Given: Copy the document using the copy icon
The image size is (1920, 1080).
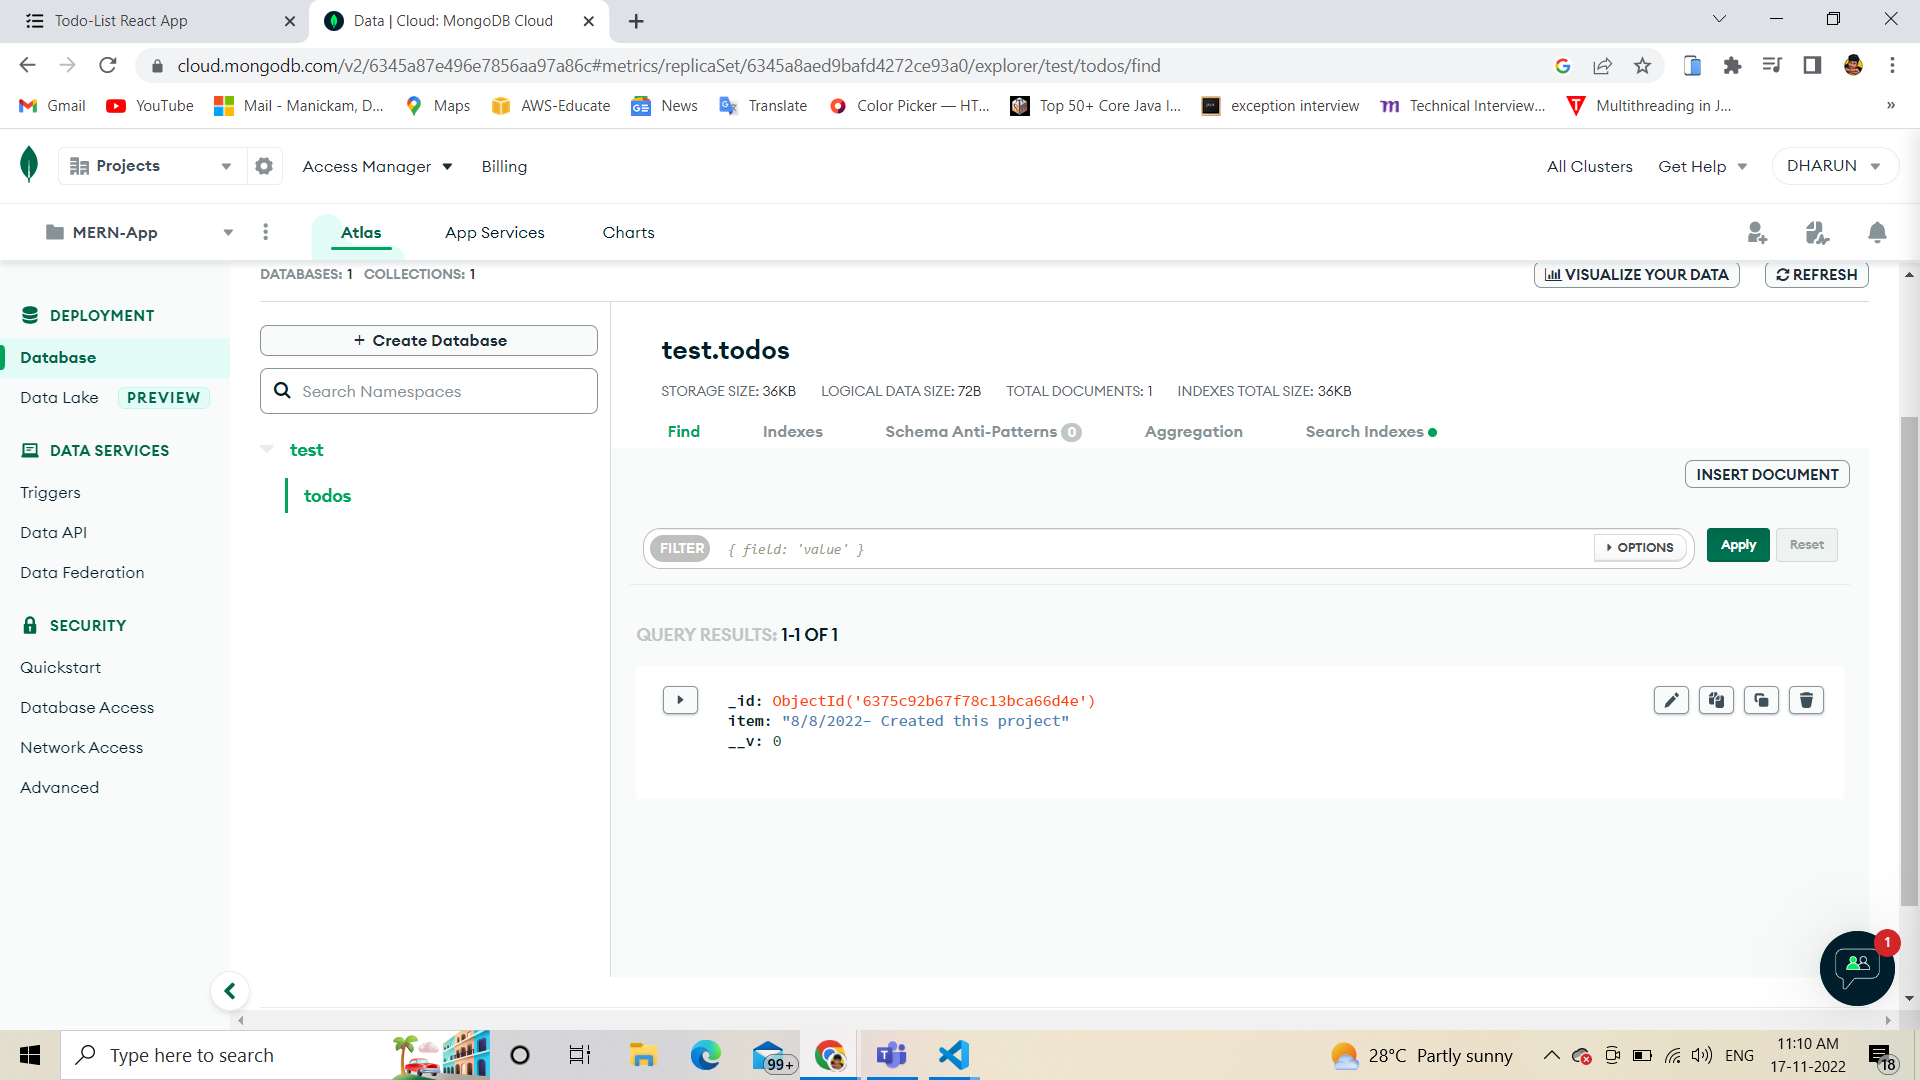Looking at the screenshot, I should pyautogui.click(x=1716, y=700).
